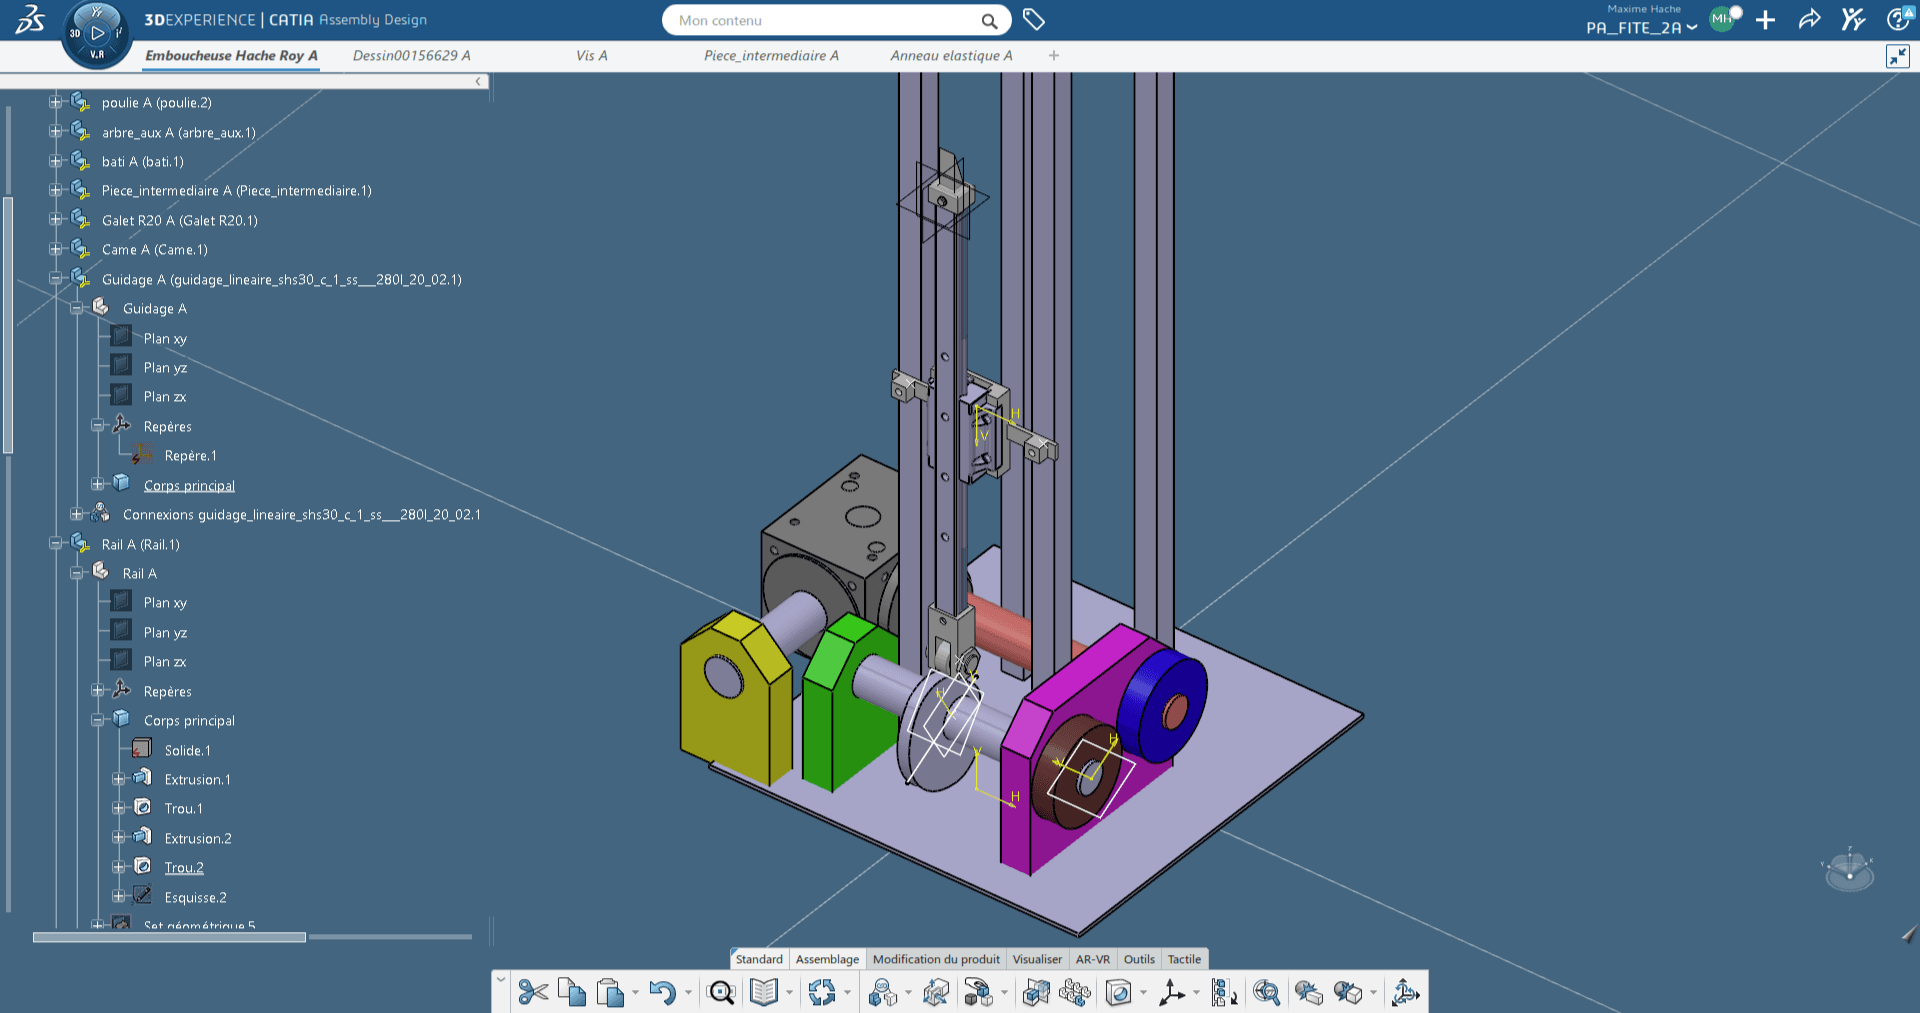
Task: Click the magnifier search icon in toolbar
Action: 721,992
